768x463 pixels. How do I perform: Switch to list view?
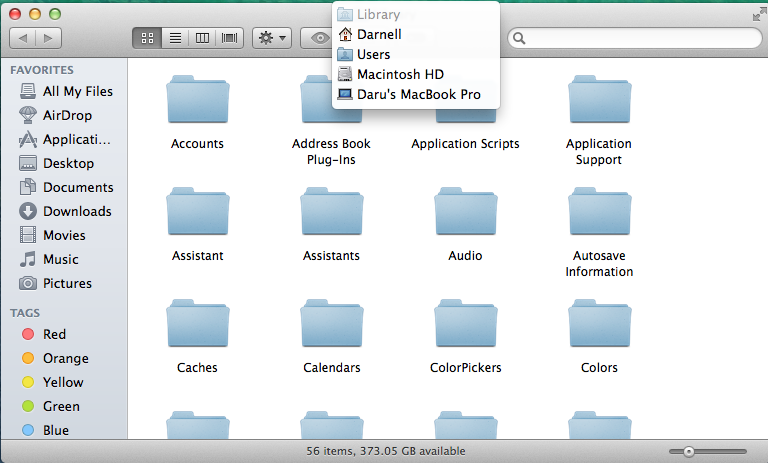click(175, 38)
